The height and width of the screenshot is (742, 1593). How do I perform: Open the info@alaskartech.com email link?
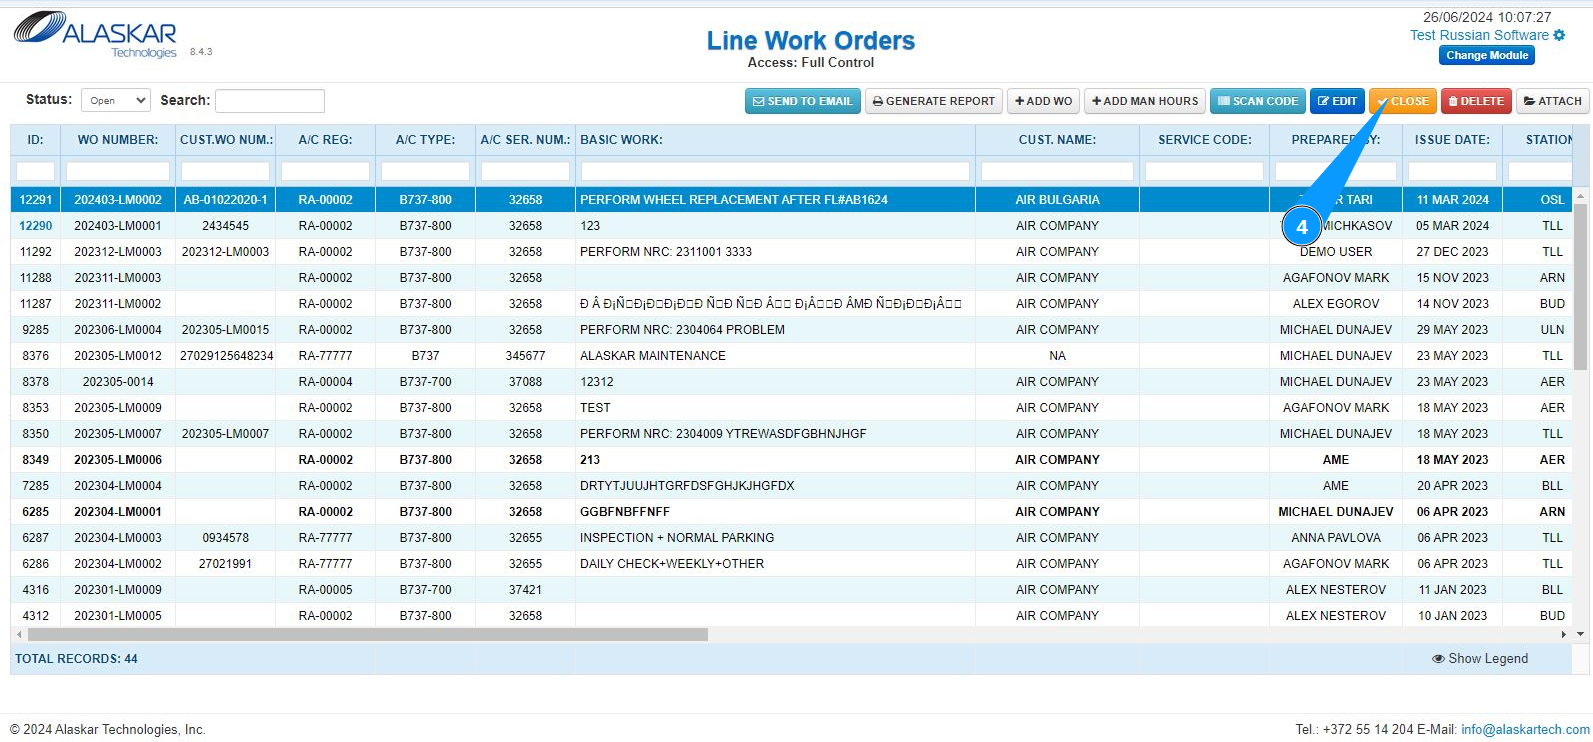[1525, 730]
